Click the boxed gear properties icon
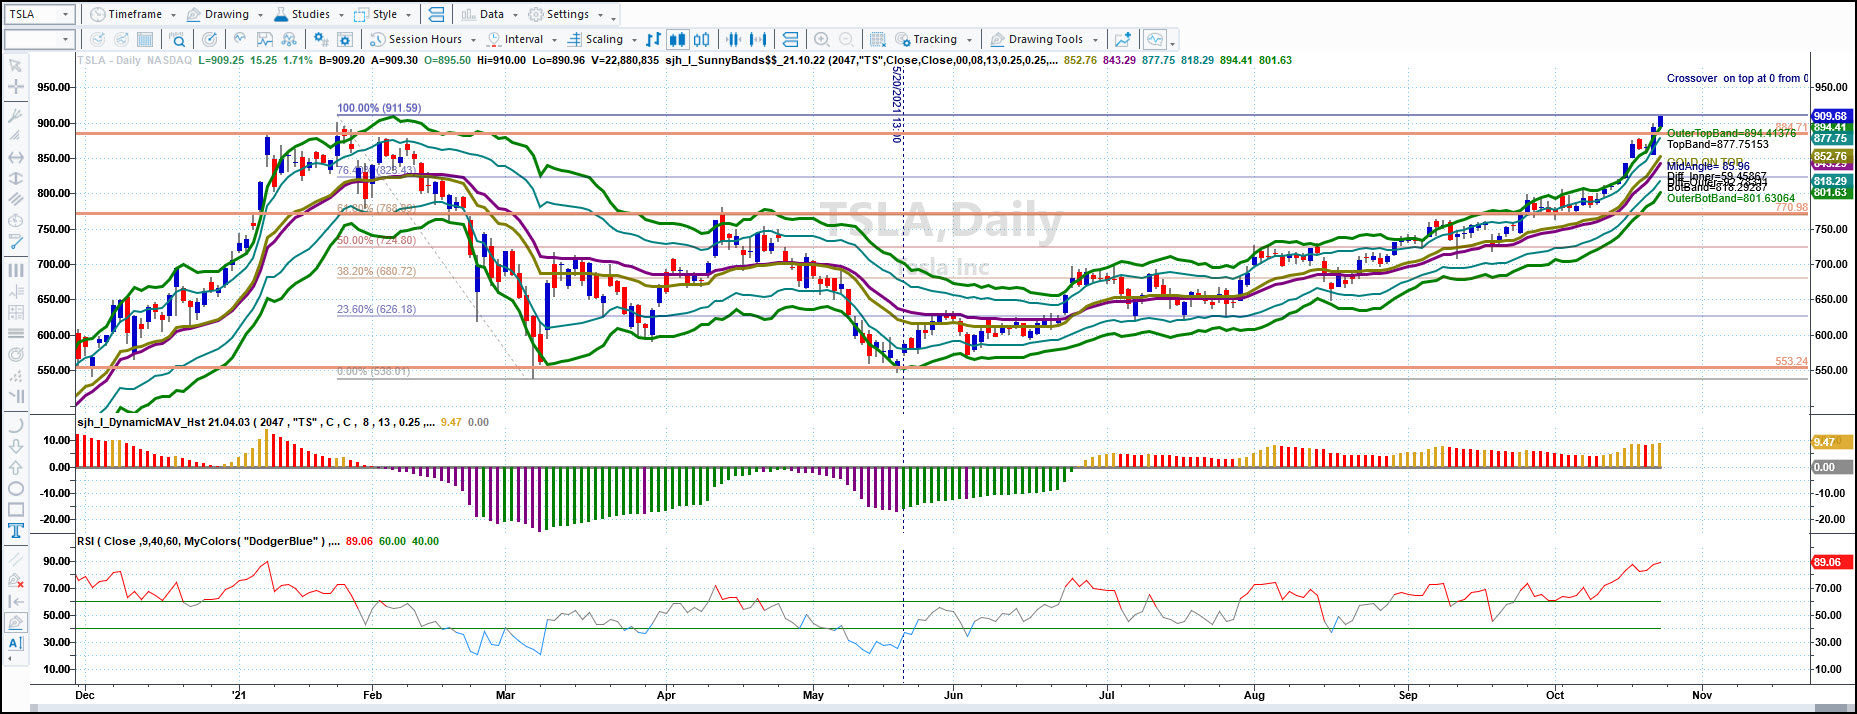1857x714 pixels. 345,39
